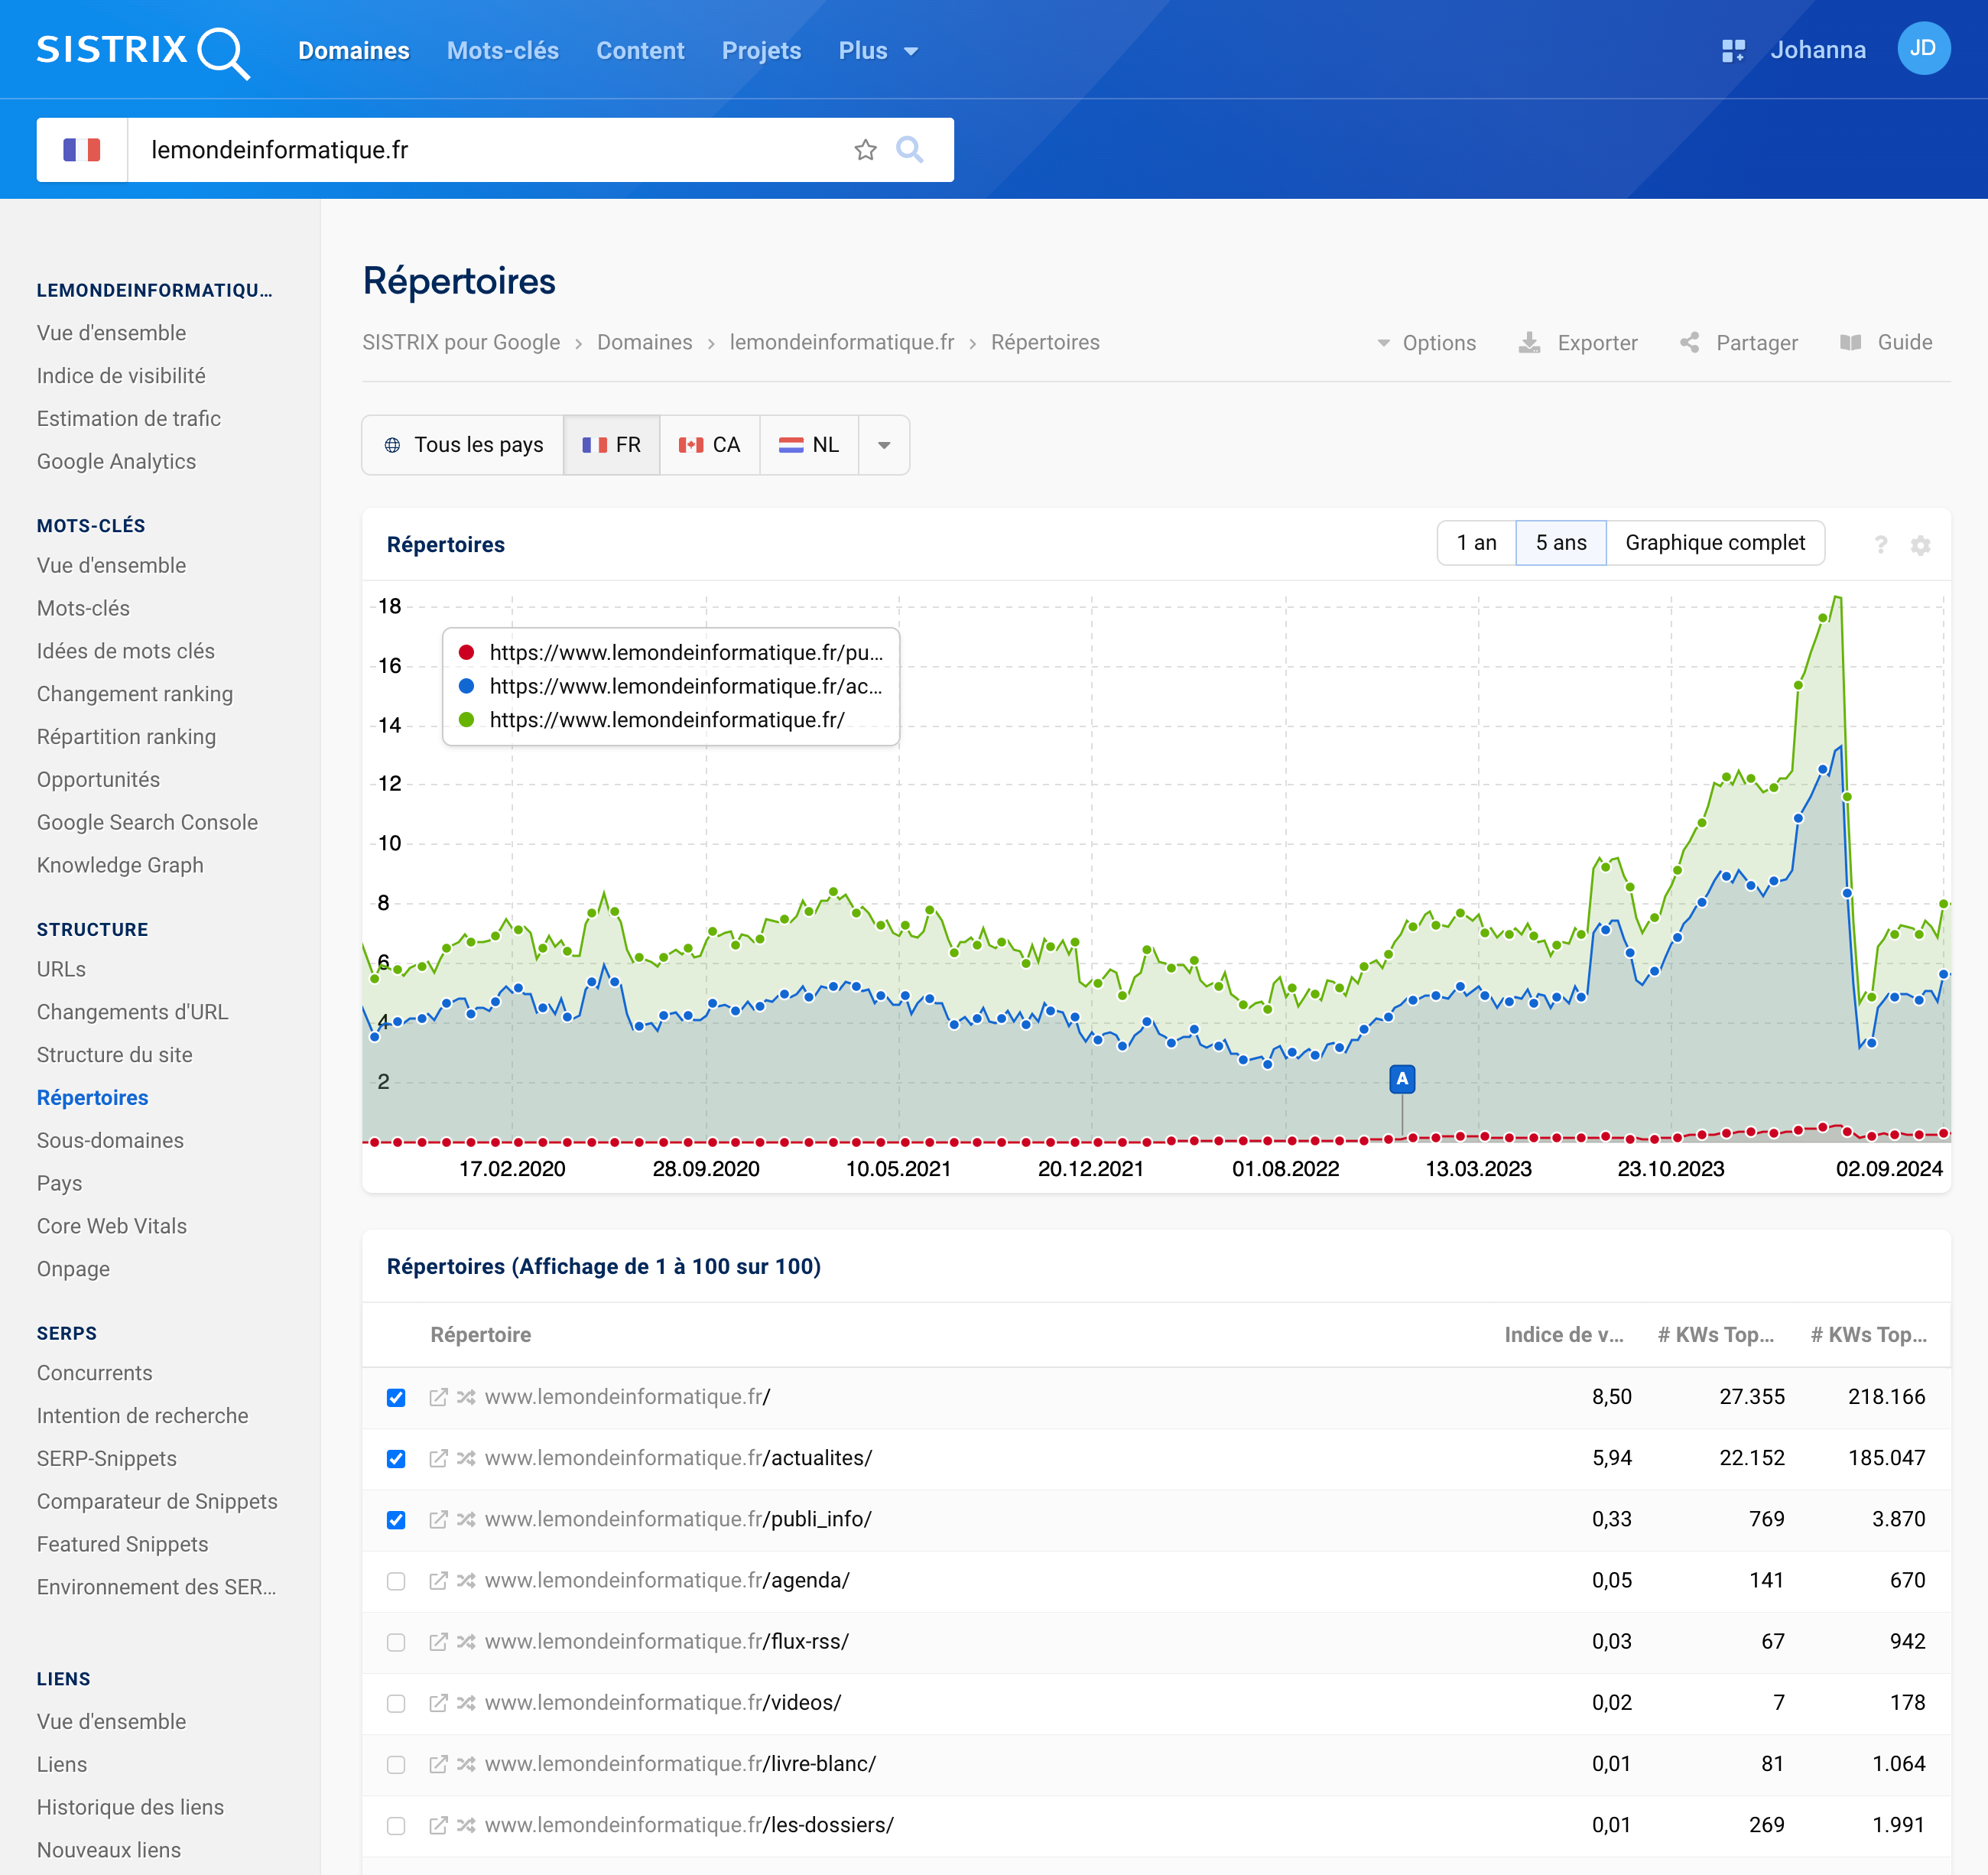Select the 5 ans chart range
This screenshot has width=1988, height=1875.
(1560, 542)
